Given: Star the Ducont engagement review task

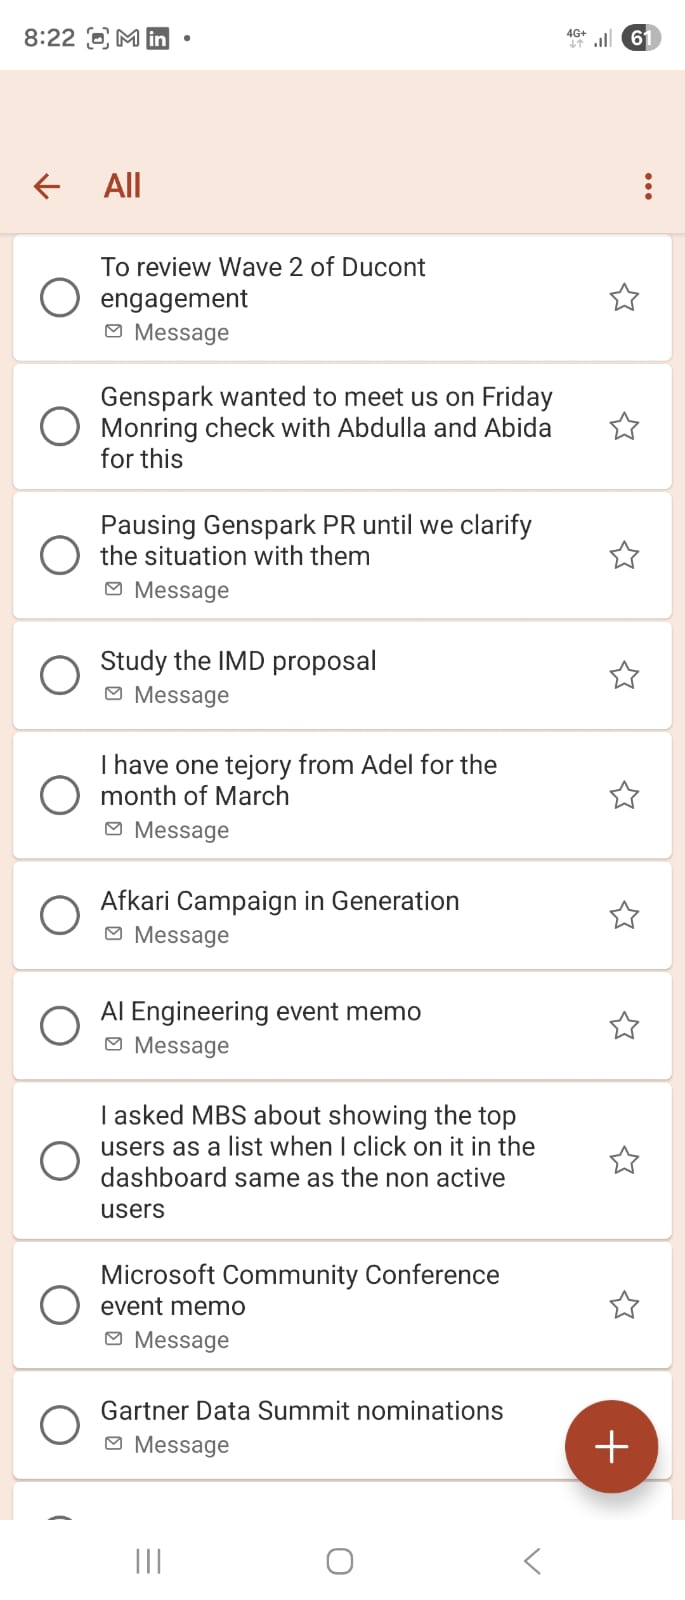Looking at the screenshot, I should click(x=624, y=297).
